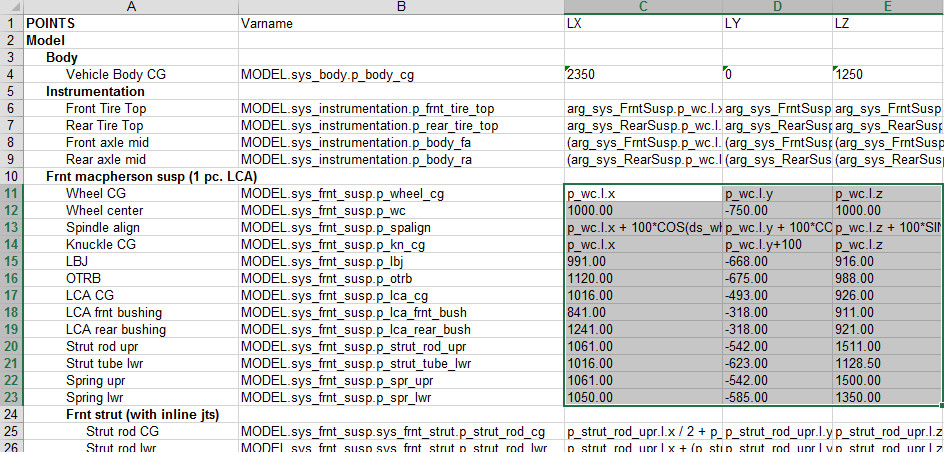Click the 1511.00 LZ value
This screenshot has width=944, height=452.
click(889, 347)
